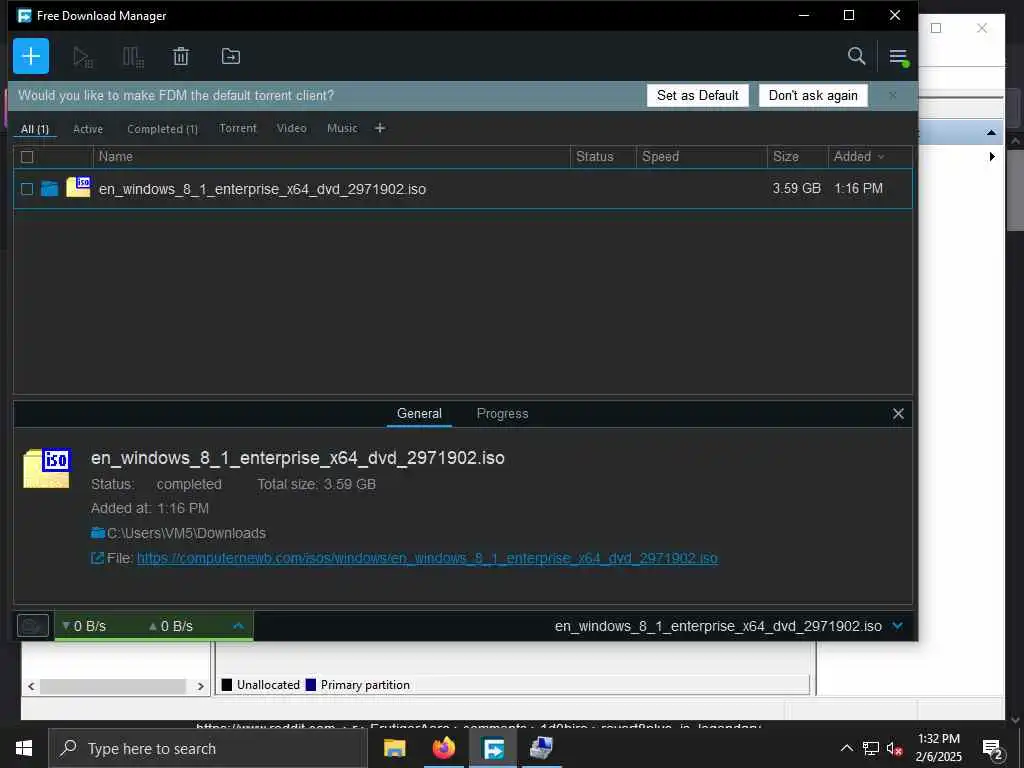
Task: Click the external-link icon beside File
Action: [x=97, y=558]
